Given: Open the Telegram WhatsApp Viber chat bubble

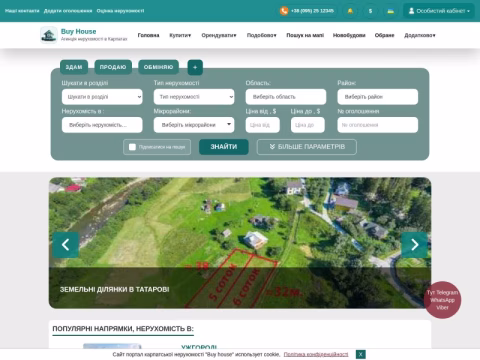Looking at the screenshot, I should click(x=442, y=300).
